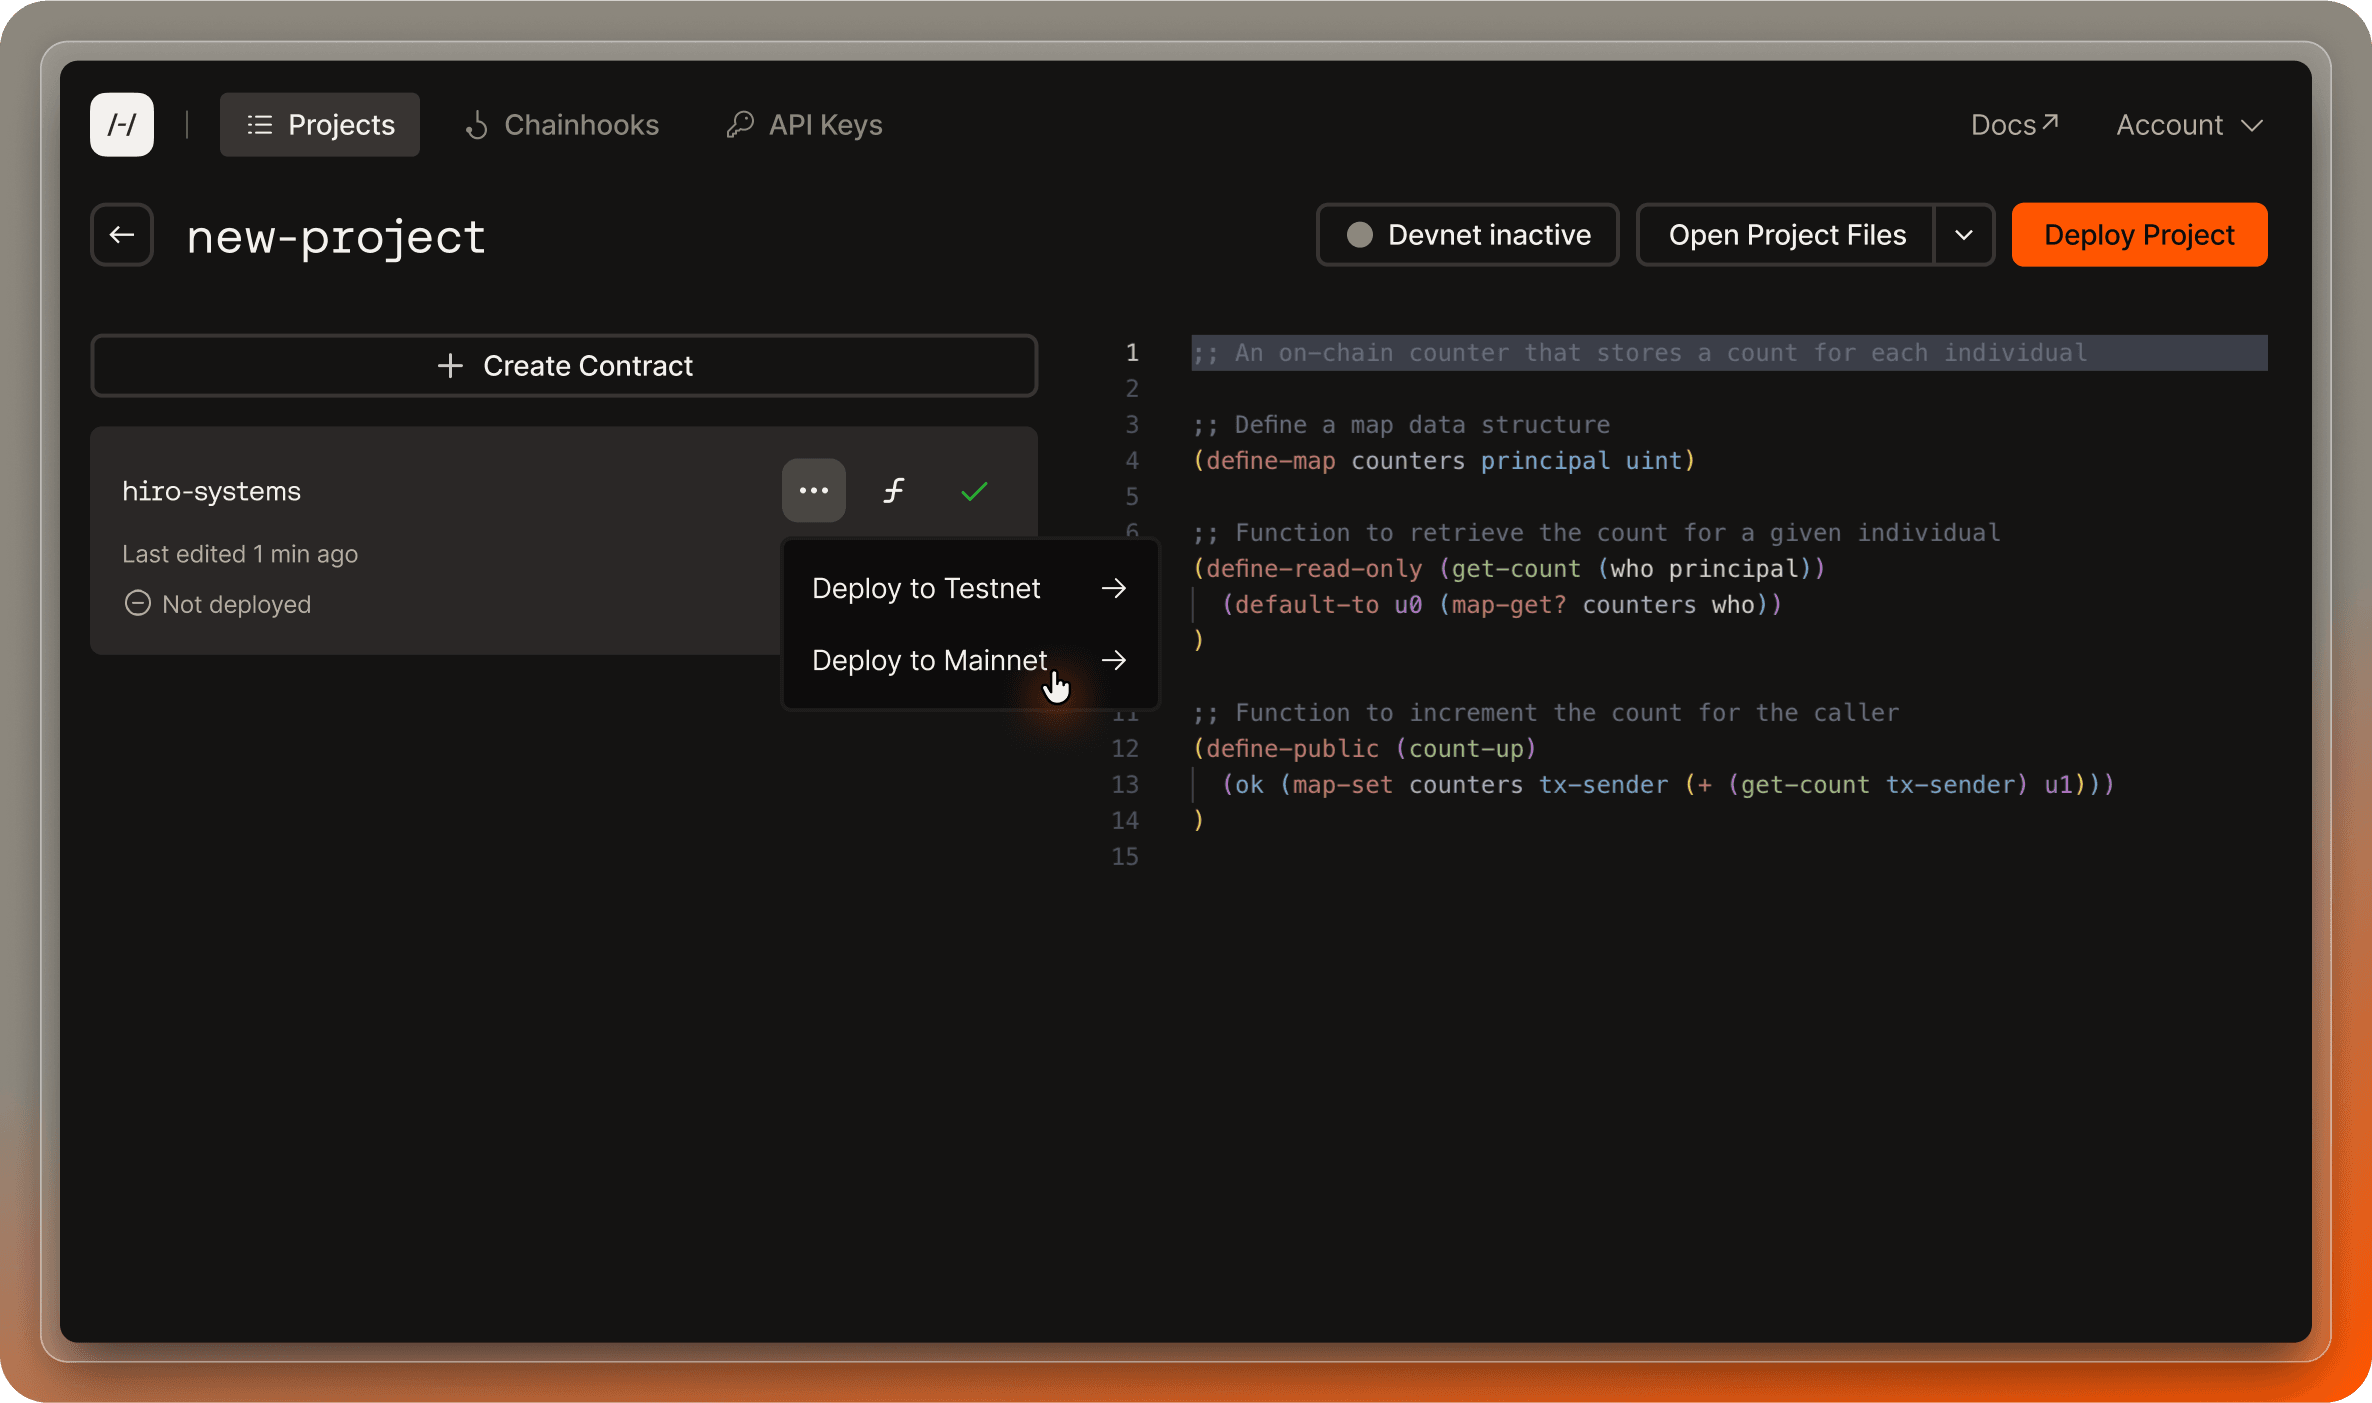Click on hiro-systems contract name
The width and height of the screenshot is (2372, 1403).
click(212, 491)
